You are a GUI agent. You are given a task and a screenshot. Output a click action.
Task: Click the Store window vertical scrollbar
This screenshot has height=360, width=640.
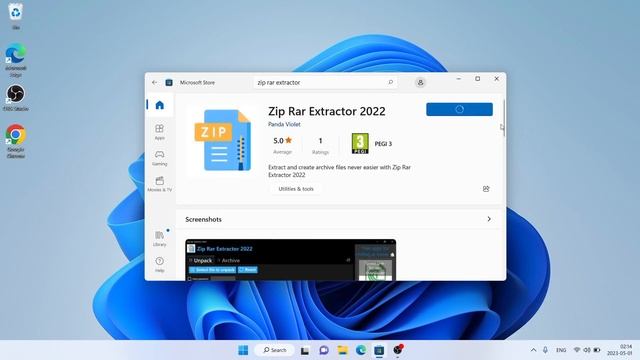504,118
